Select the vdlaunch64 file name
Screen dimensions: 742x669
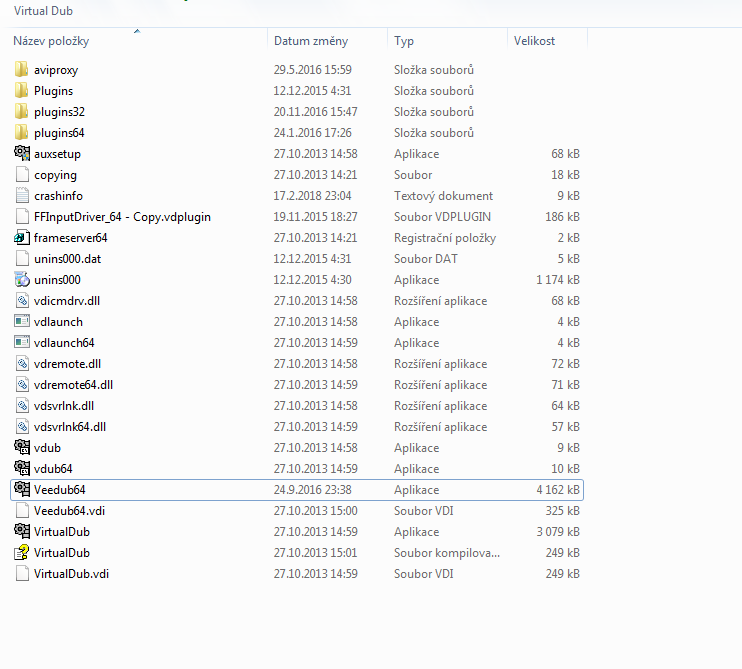(64, 343)
